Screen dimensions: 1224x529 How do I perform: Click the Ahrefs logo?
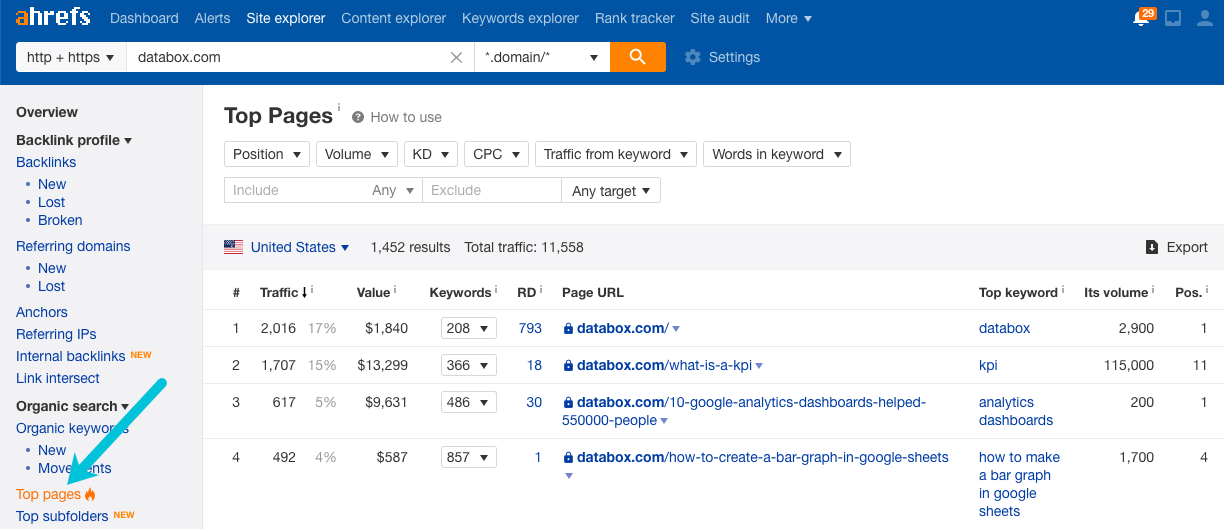[53, 17]
